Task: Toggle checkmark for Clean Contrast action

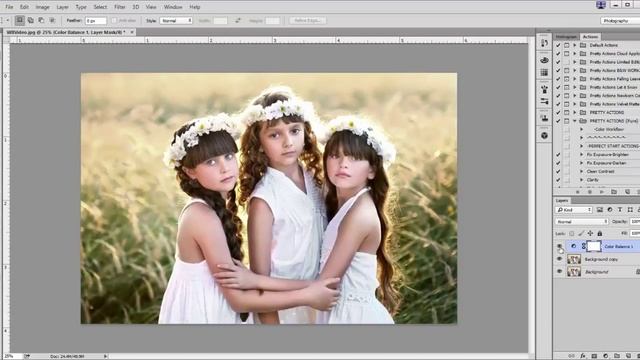Action: click(x=558, y=171)
